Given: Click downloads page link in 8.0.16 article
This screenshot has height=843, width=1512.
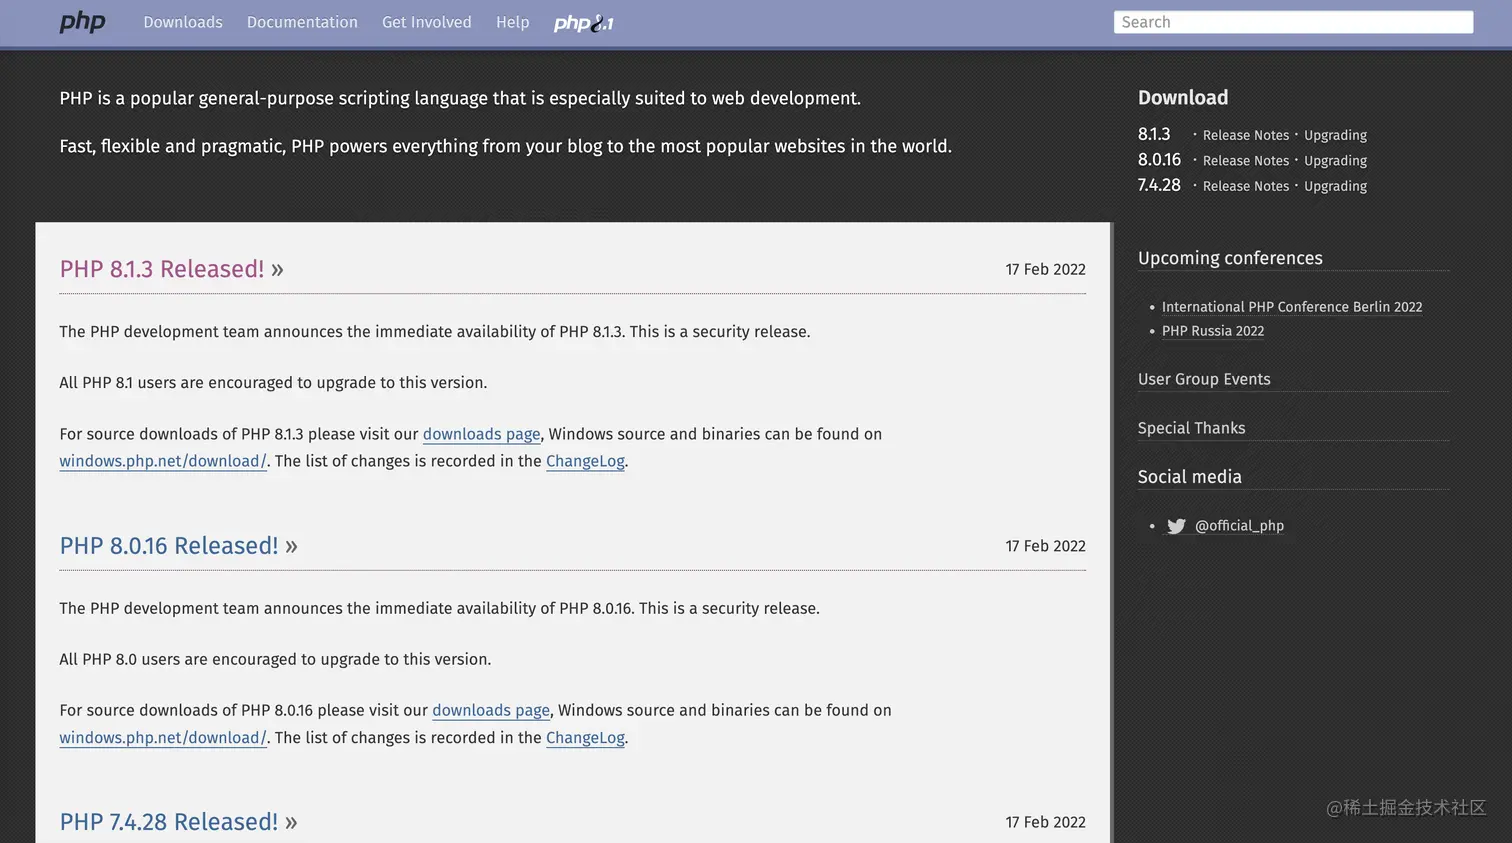Looking at the screenshot, I should point(491,710).
